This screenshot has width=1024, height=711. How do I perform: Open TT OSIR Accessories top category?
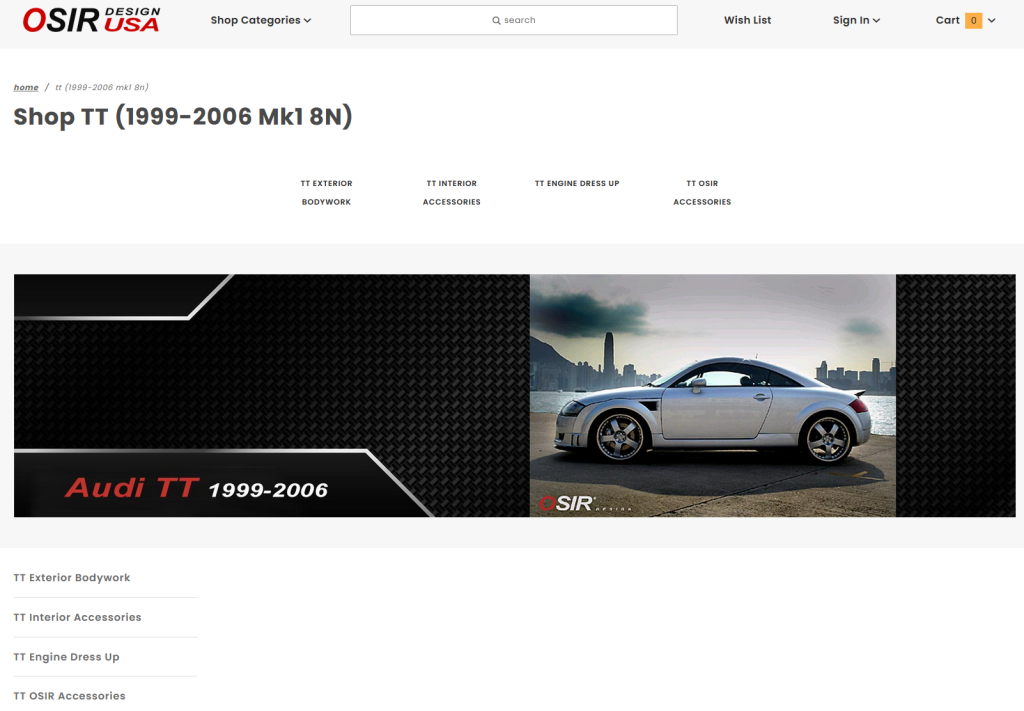point(702,192)
